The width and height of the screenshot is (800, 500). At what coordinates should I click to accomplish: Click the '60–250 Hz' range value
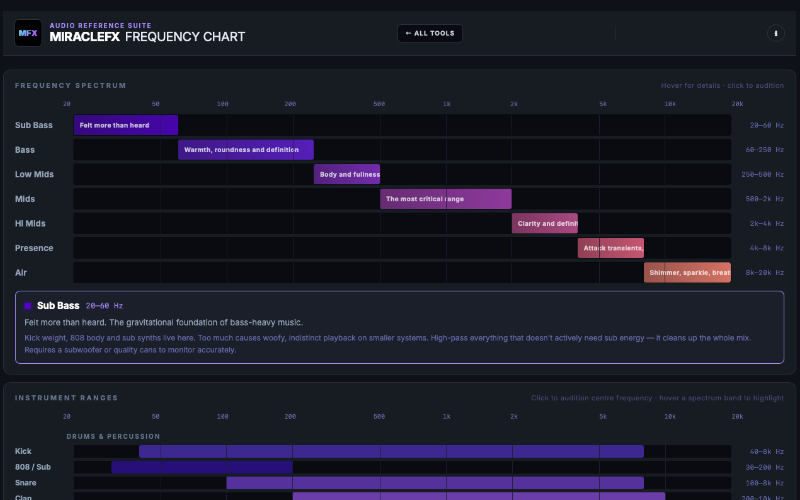(764, 149)
